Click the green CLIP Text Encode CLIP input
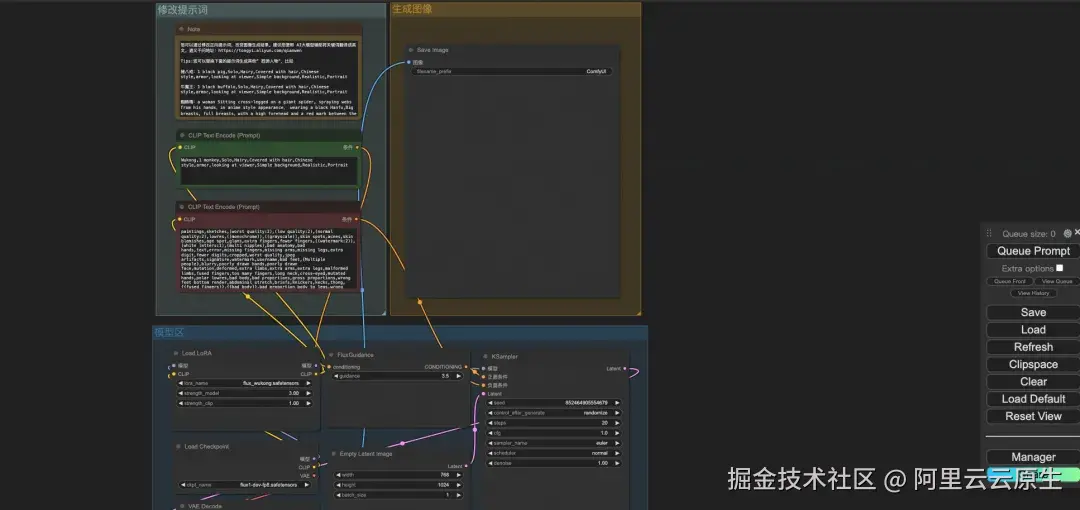 (x=180, y=147)
